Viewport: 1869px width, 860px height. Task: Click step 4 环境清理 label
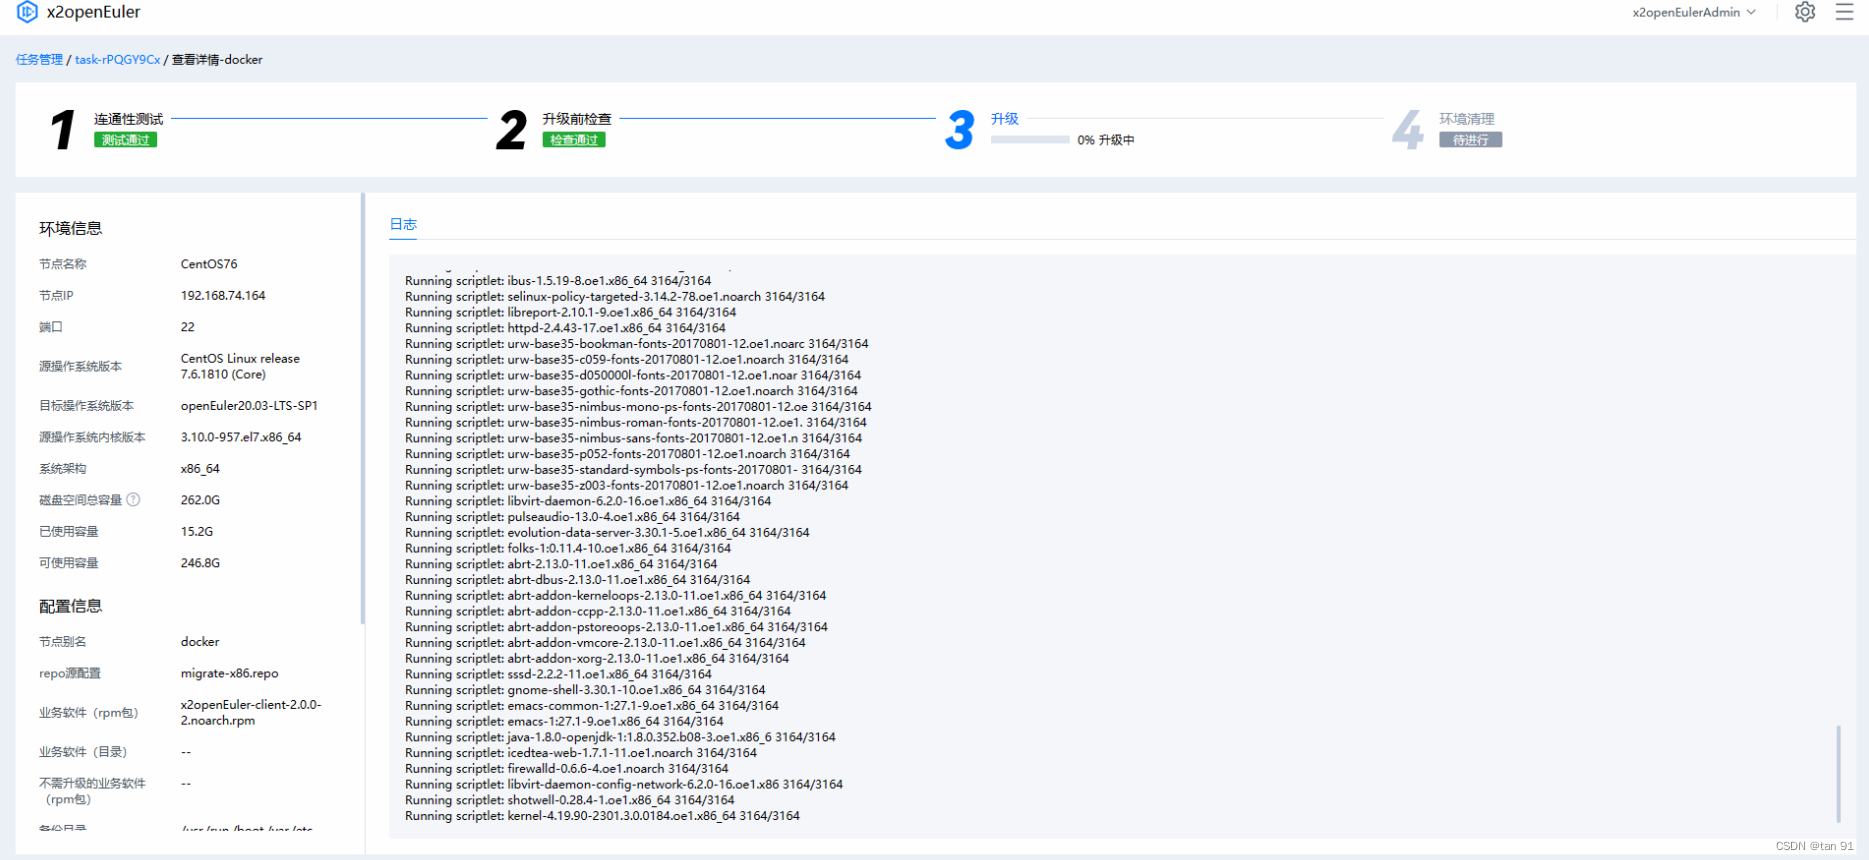pos(1466,119)
